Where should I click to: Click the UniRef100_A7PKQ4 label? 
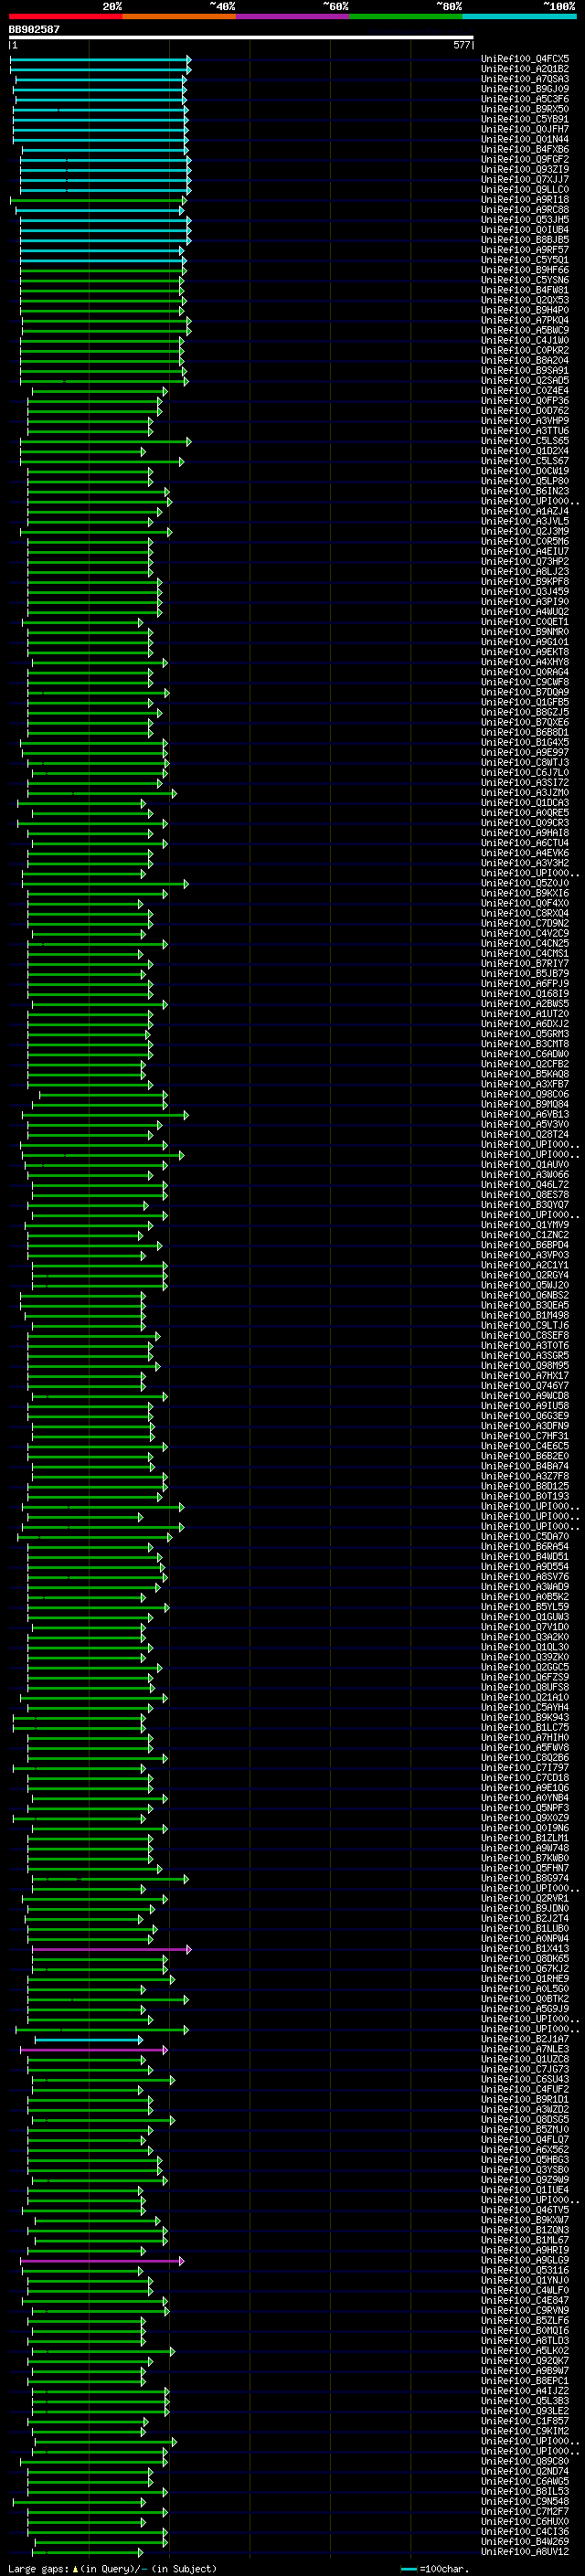point(525,320)
